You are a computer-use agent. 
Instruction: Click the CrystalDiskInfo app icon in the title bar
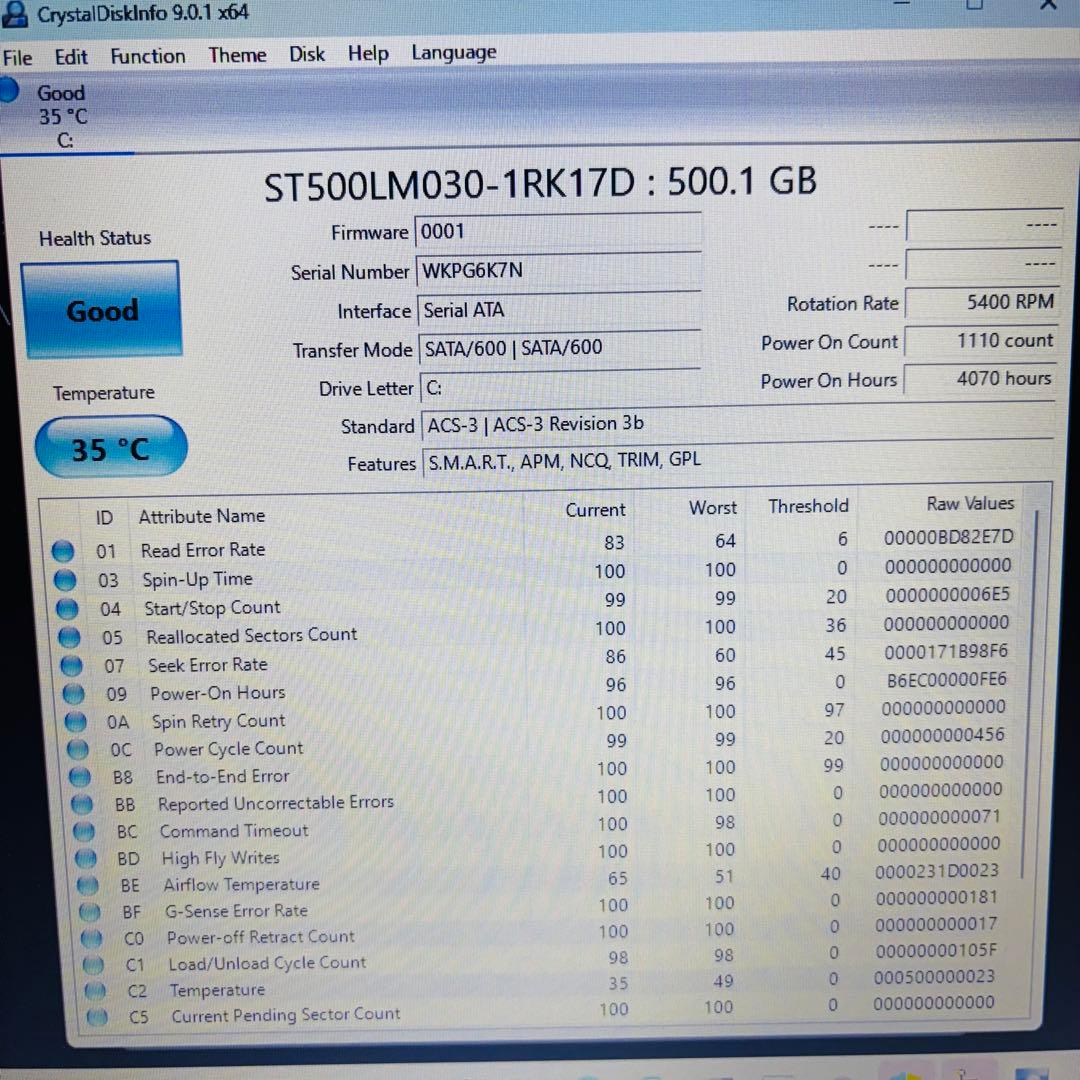pyautogui.click(x=16, y=12)
